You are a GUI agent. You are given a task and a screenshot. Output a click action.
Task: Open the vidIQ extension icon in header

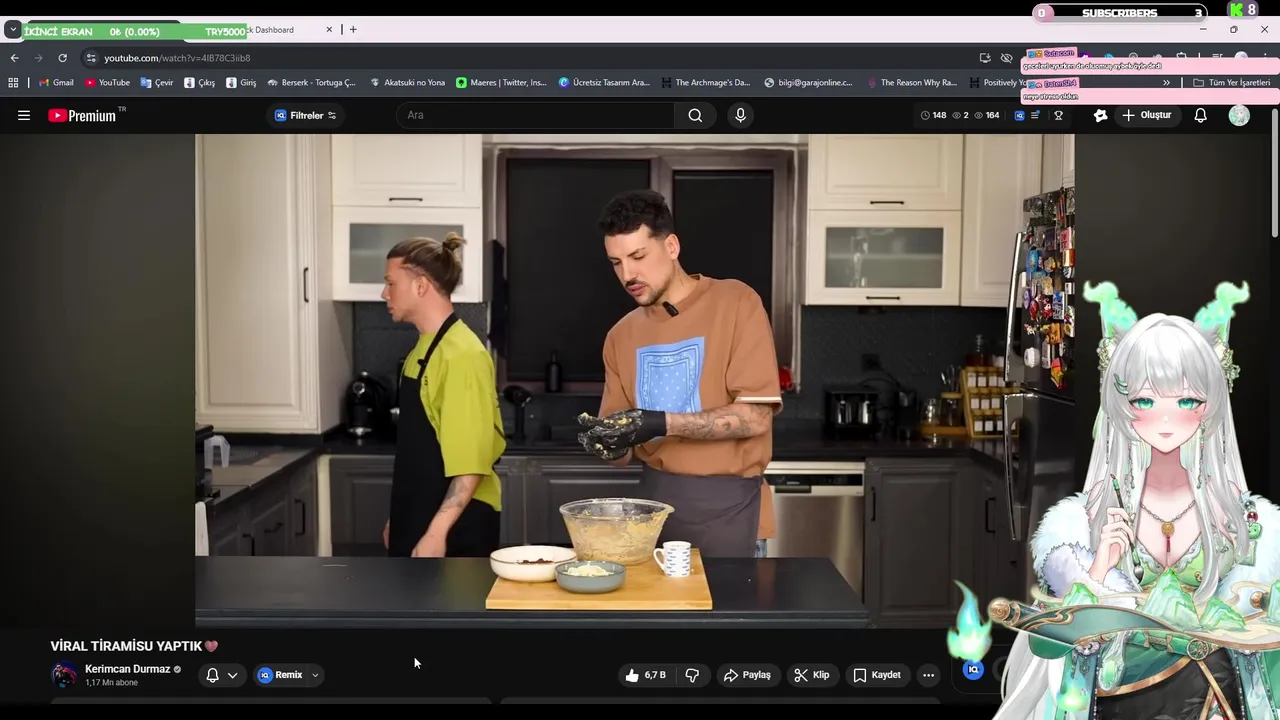point(1019,115)
